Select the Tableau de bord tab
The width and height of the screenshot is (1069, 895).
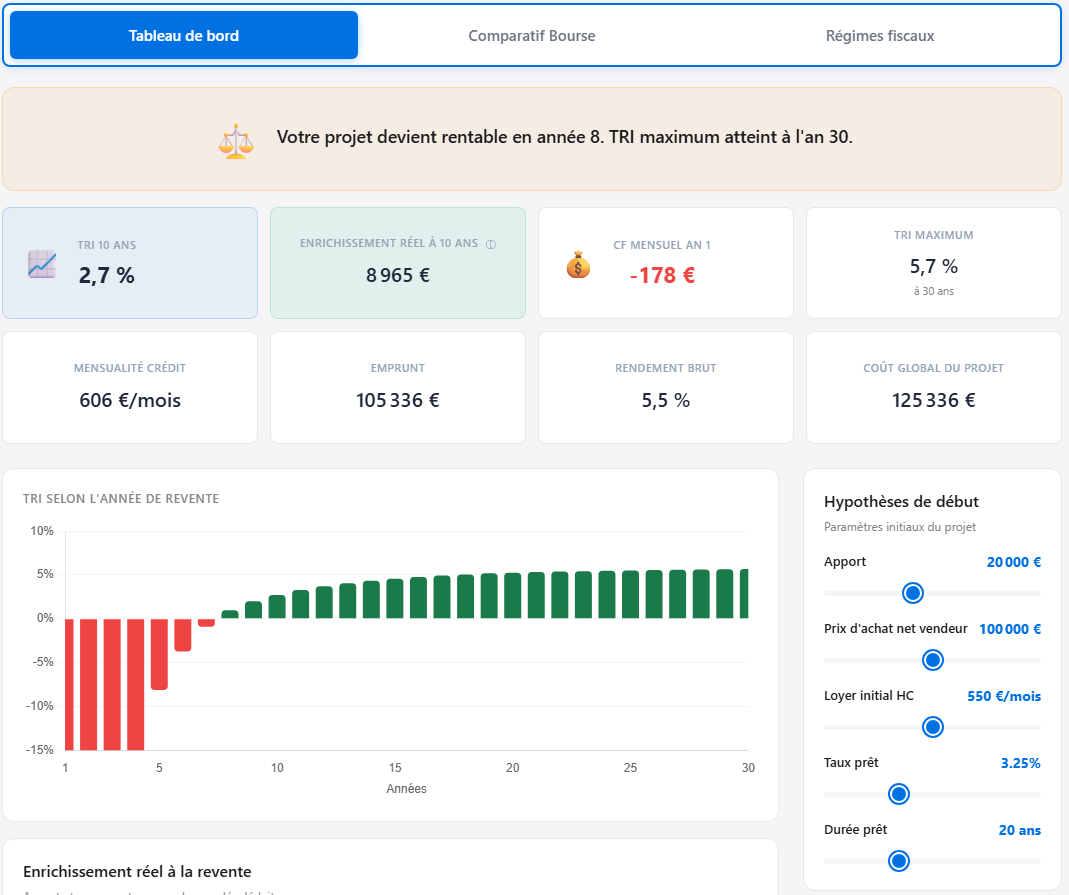pos(183,35)
